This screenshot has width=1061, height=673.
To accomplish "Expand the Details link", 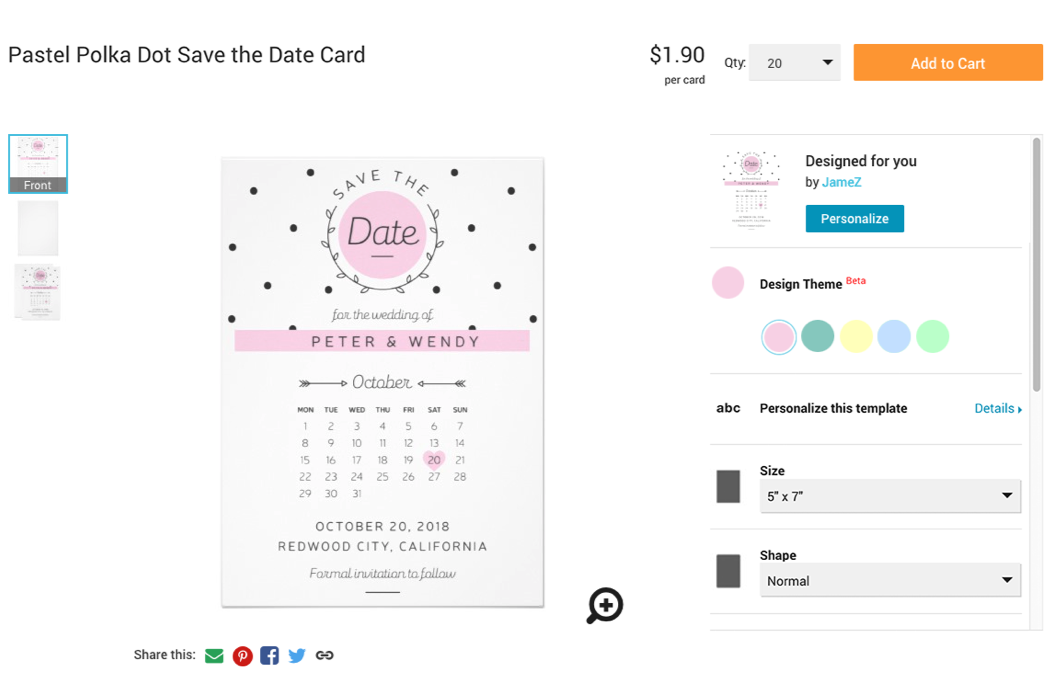I will [998, 409].
